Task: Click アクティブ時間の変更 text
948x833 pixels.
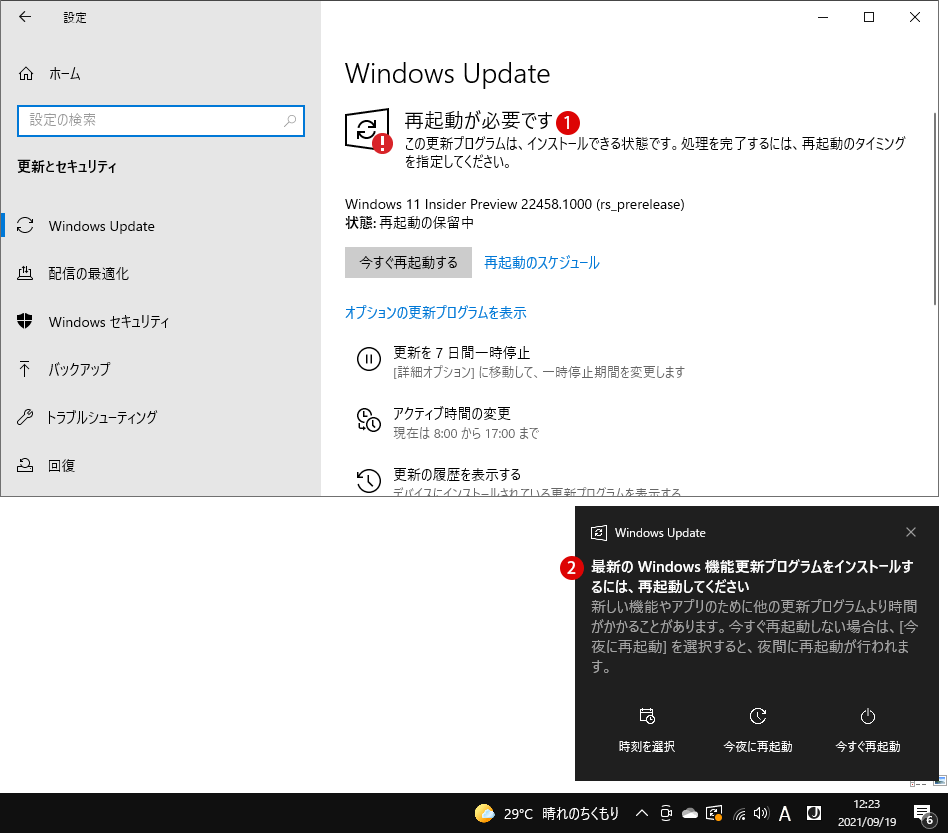Action: click(452, 413)
